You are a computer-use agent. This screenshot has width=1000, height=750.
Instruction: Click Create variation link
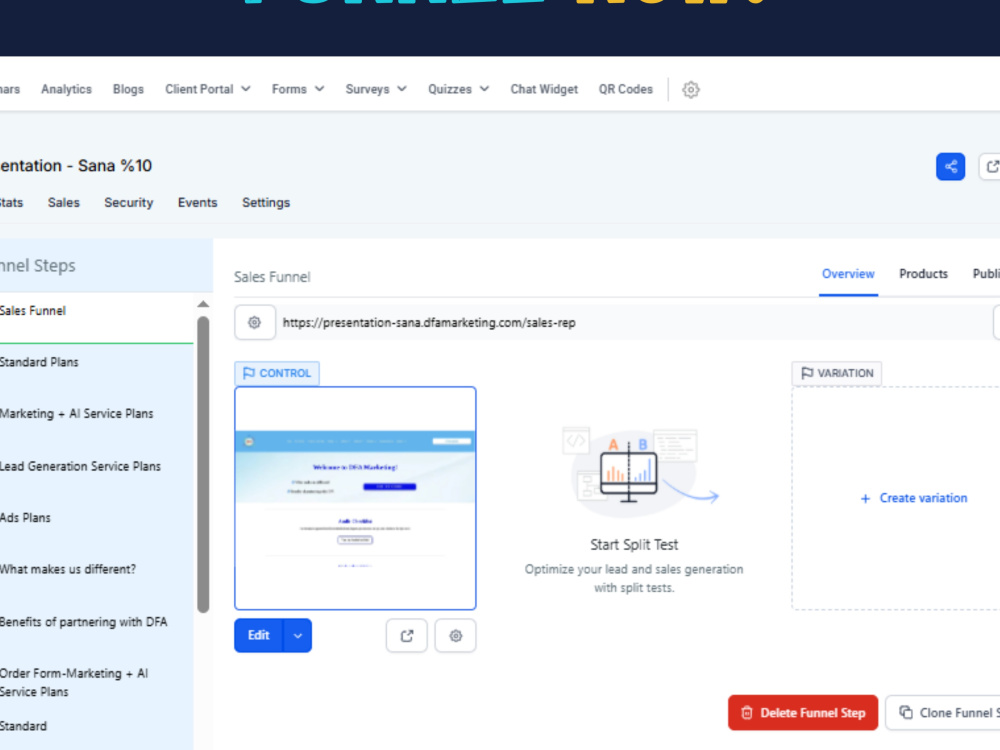(914, 498)
